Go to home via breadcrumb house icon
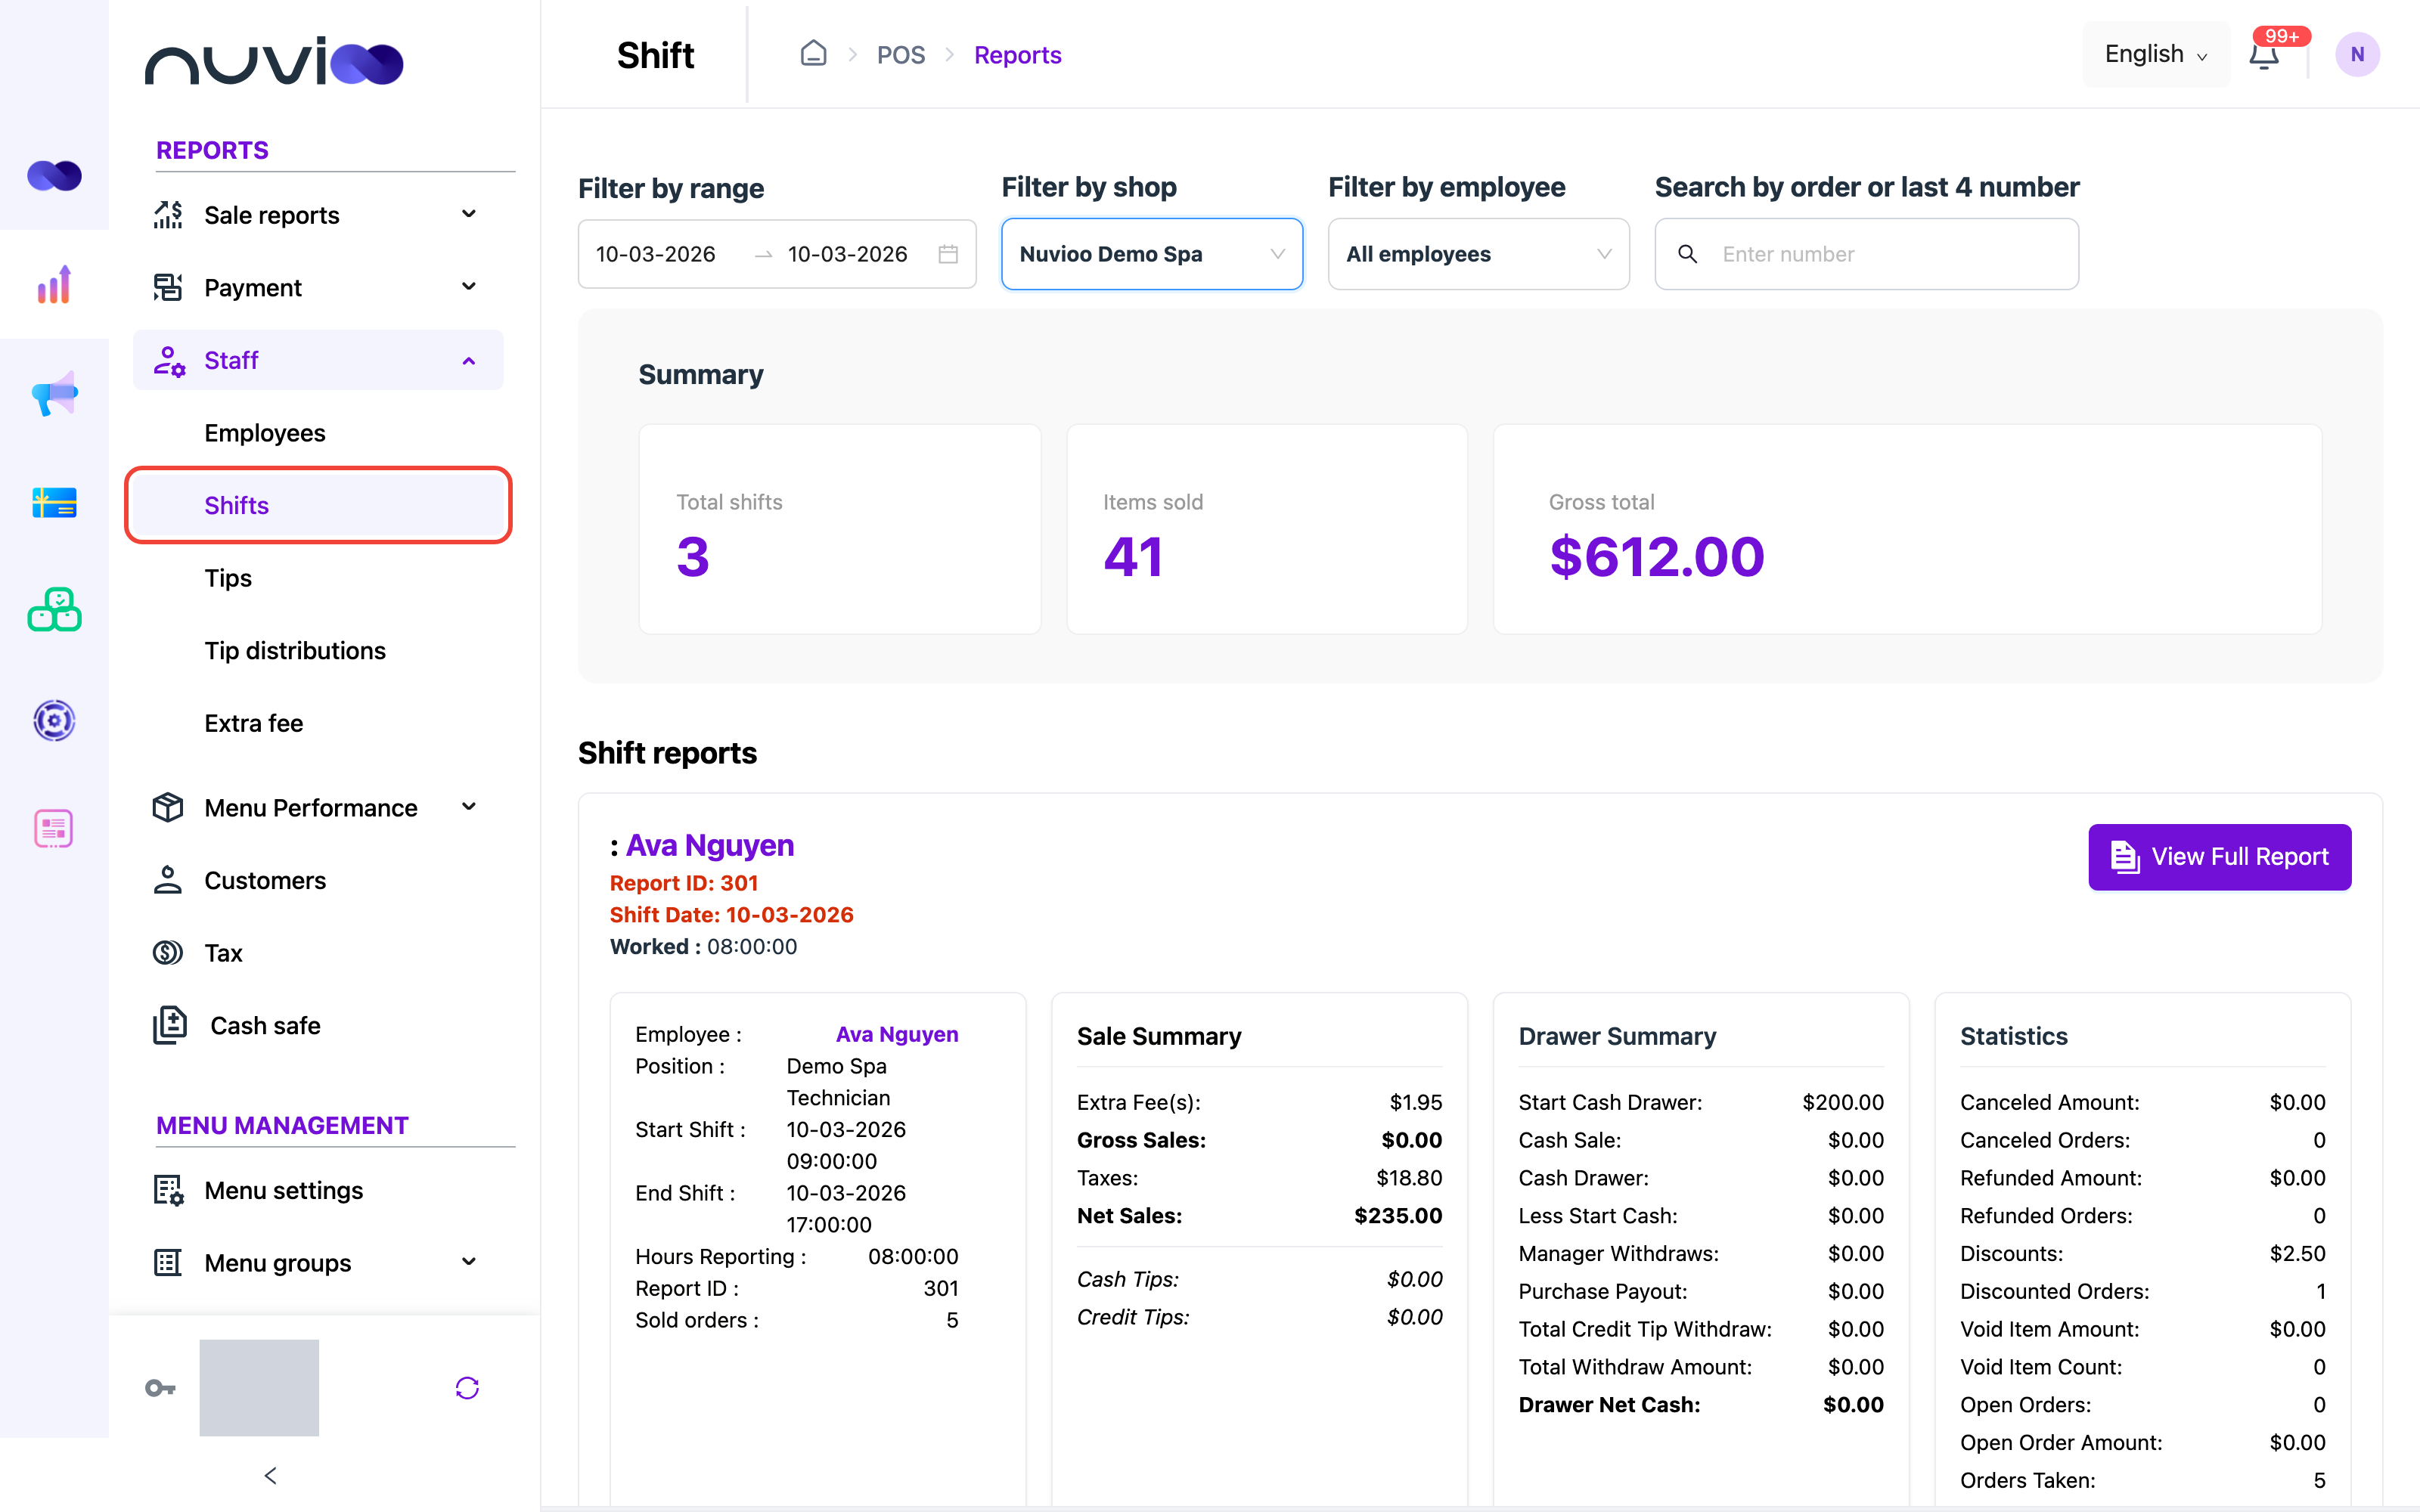2420x1512 pixels. (814, 53)
